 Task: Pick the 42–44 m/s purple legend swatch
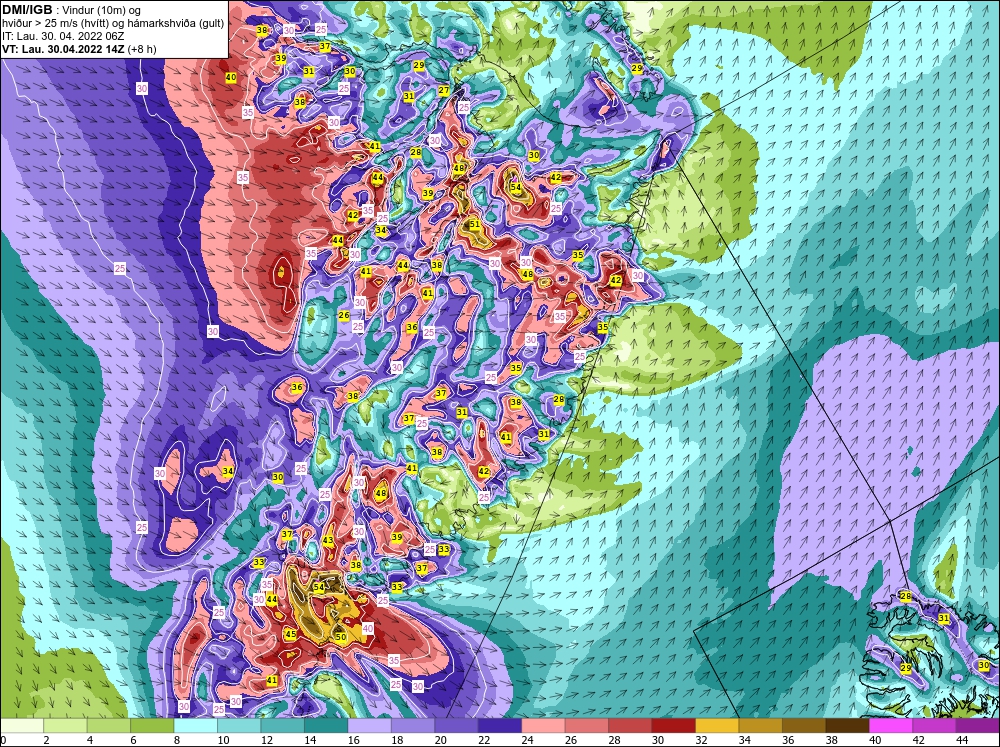pos(934,726)
